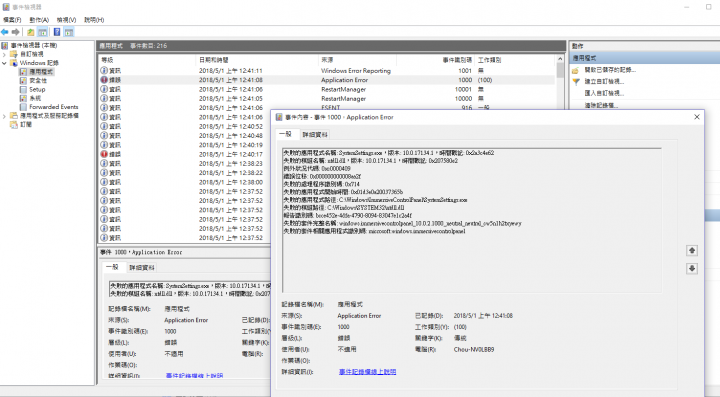Click the 事件檢視器 (本機) root icon
The height and width of the screenshot is (397, 720).
pyautogui.click(x=5, y=45)
